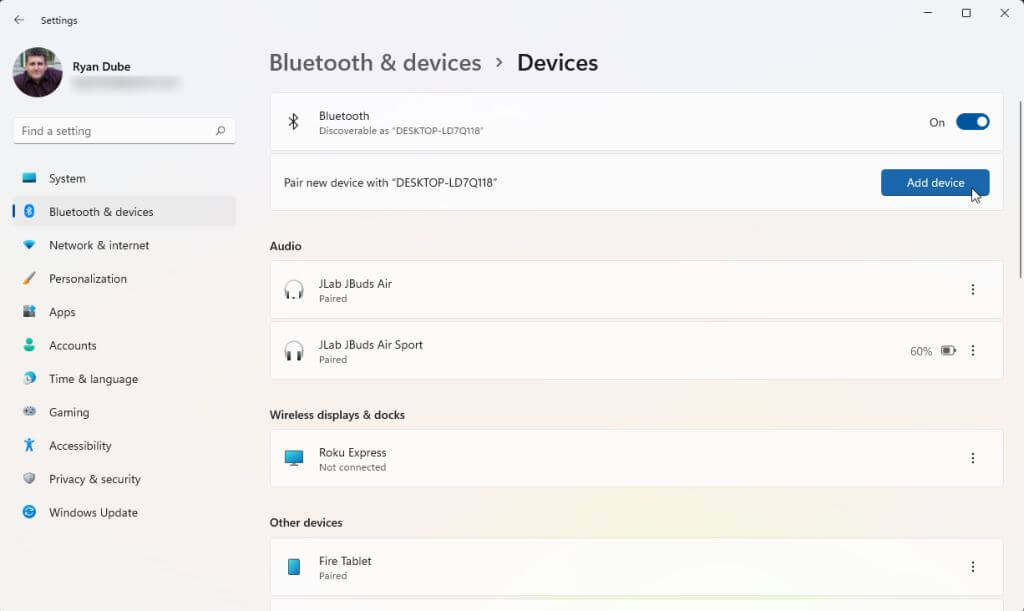Click the Bluetooth symbol icon

pyautogui.click(x=294, y=122)
